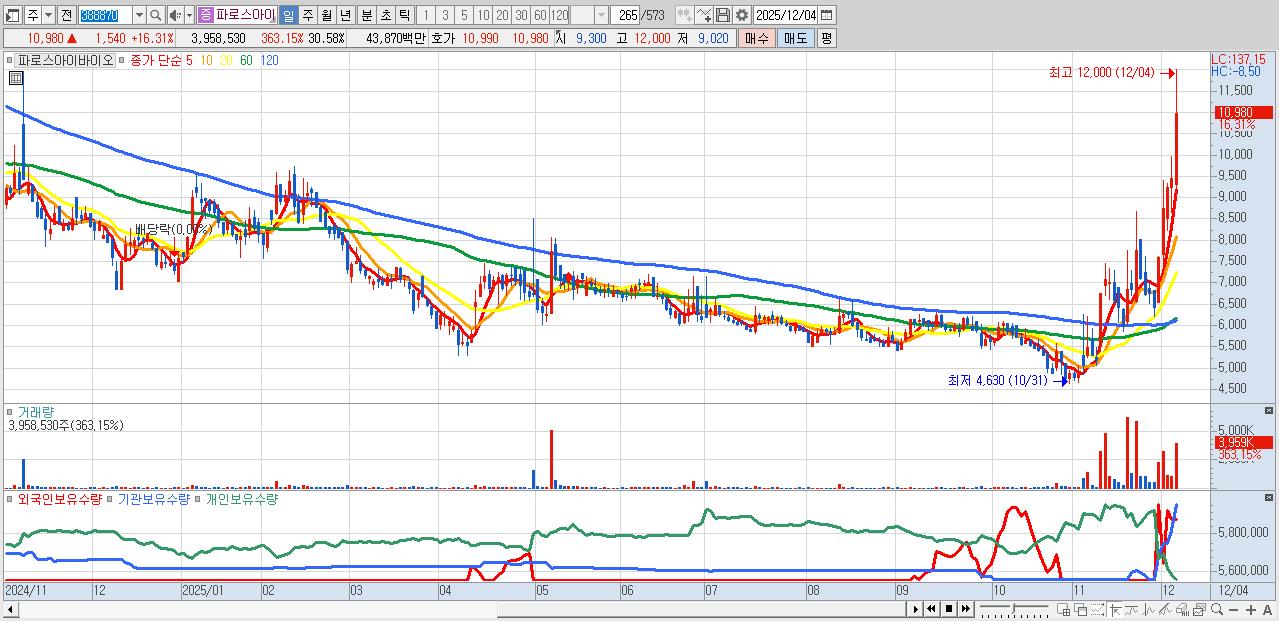Switch to 월 monthly period
Image resolution: width=1279 pixels, height=621 pixels.
click(326, 16)
